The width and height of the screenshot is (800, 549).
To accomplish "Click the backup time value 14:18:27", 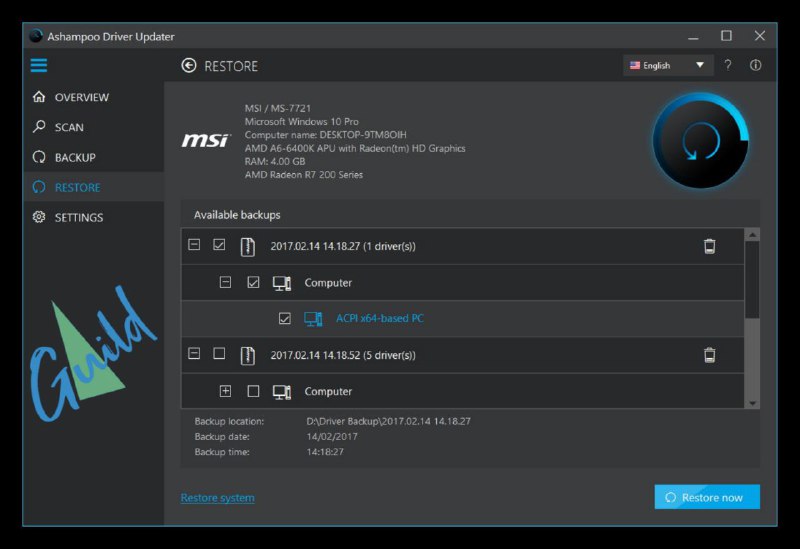I will (x=325, y=452).
